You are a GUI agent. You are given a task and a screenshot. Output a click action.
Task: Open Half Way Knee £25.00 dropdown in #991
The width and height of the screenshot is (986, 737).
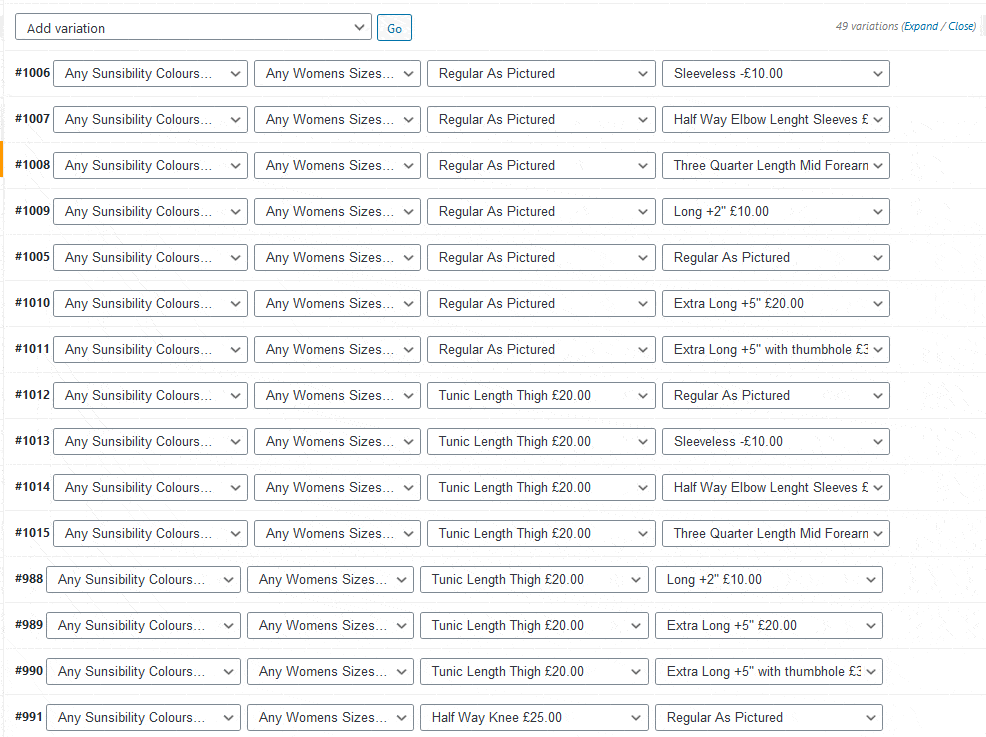point(535,717)
